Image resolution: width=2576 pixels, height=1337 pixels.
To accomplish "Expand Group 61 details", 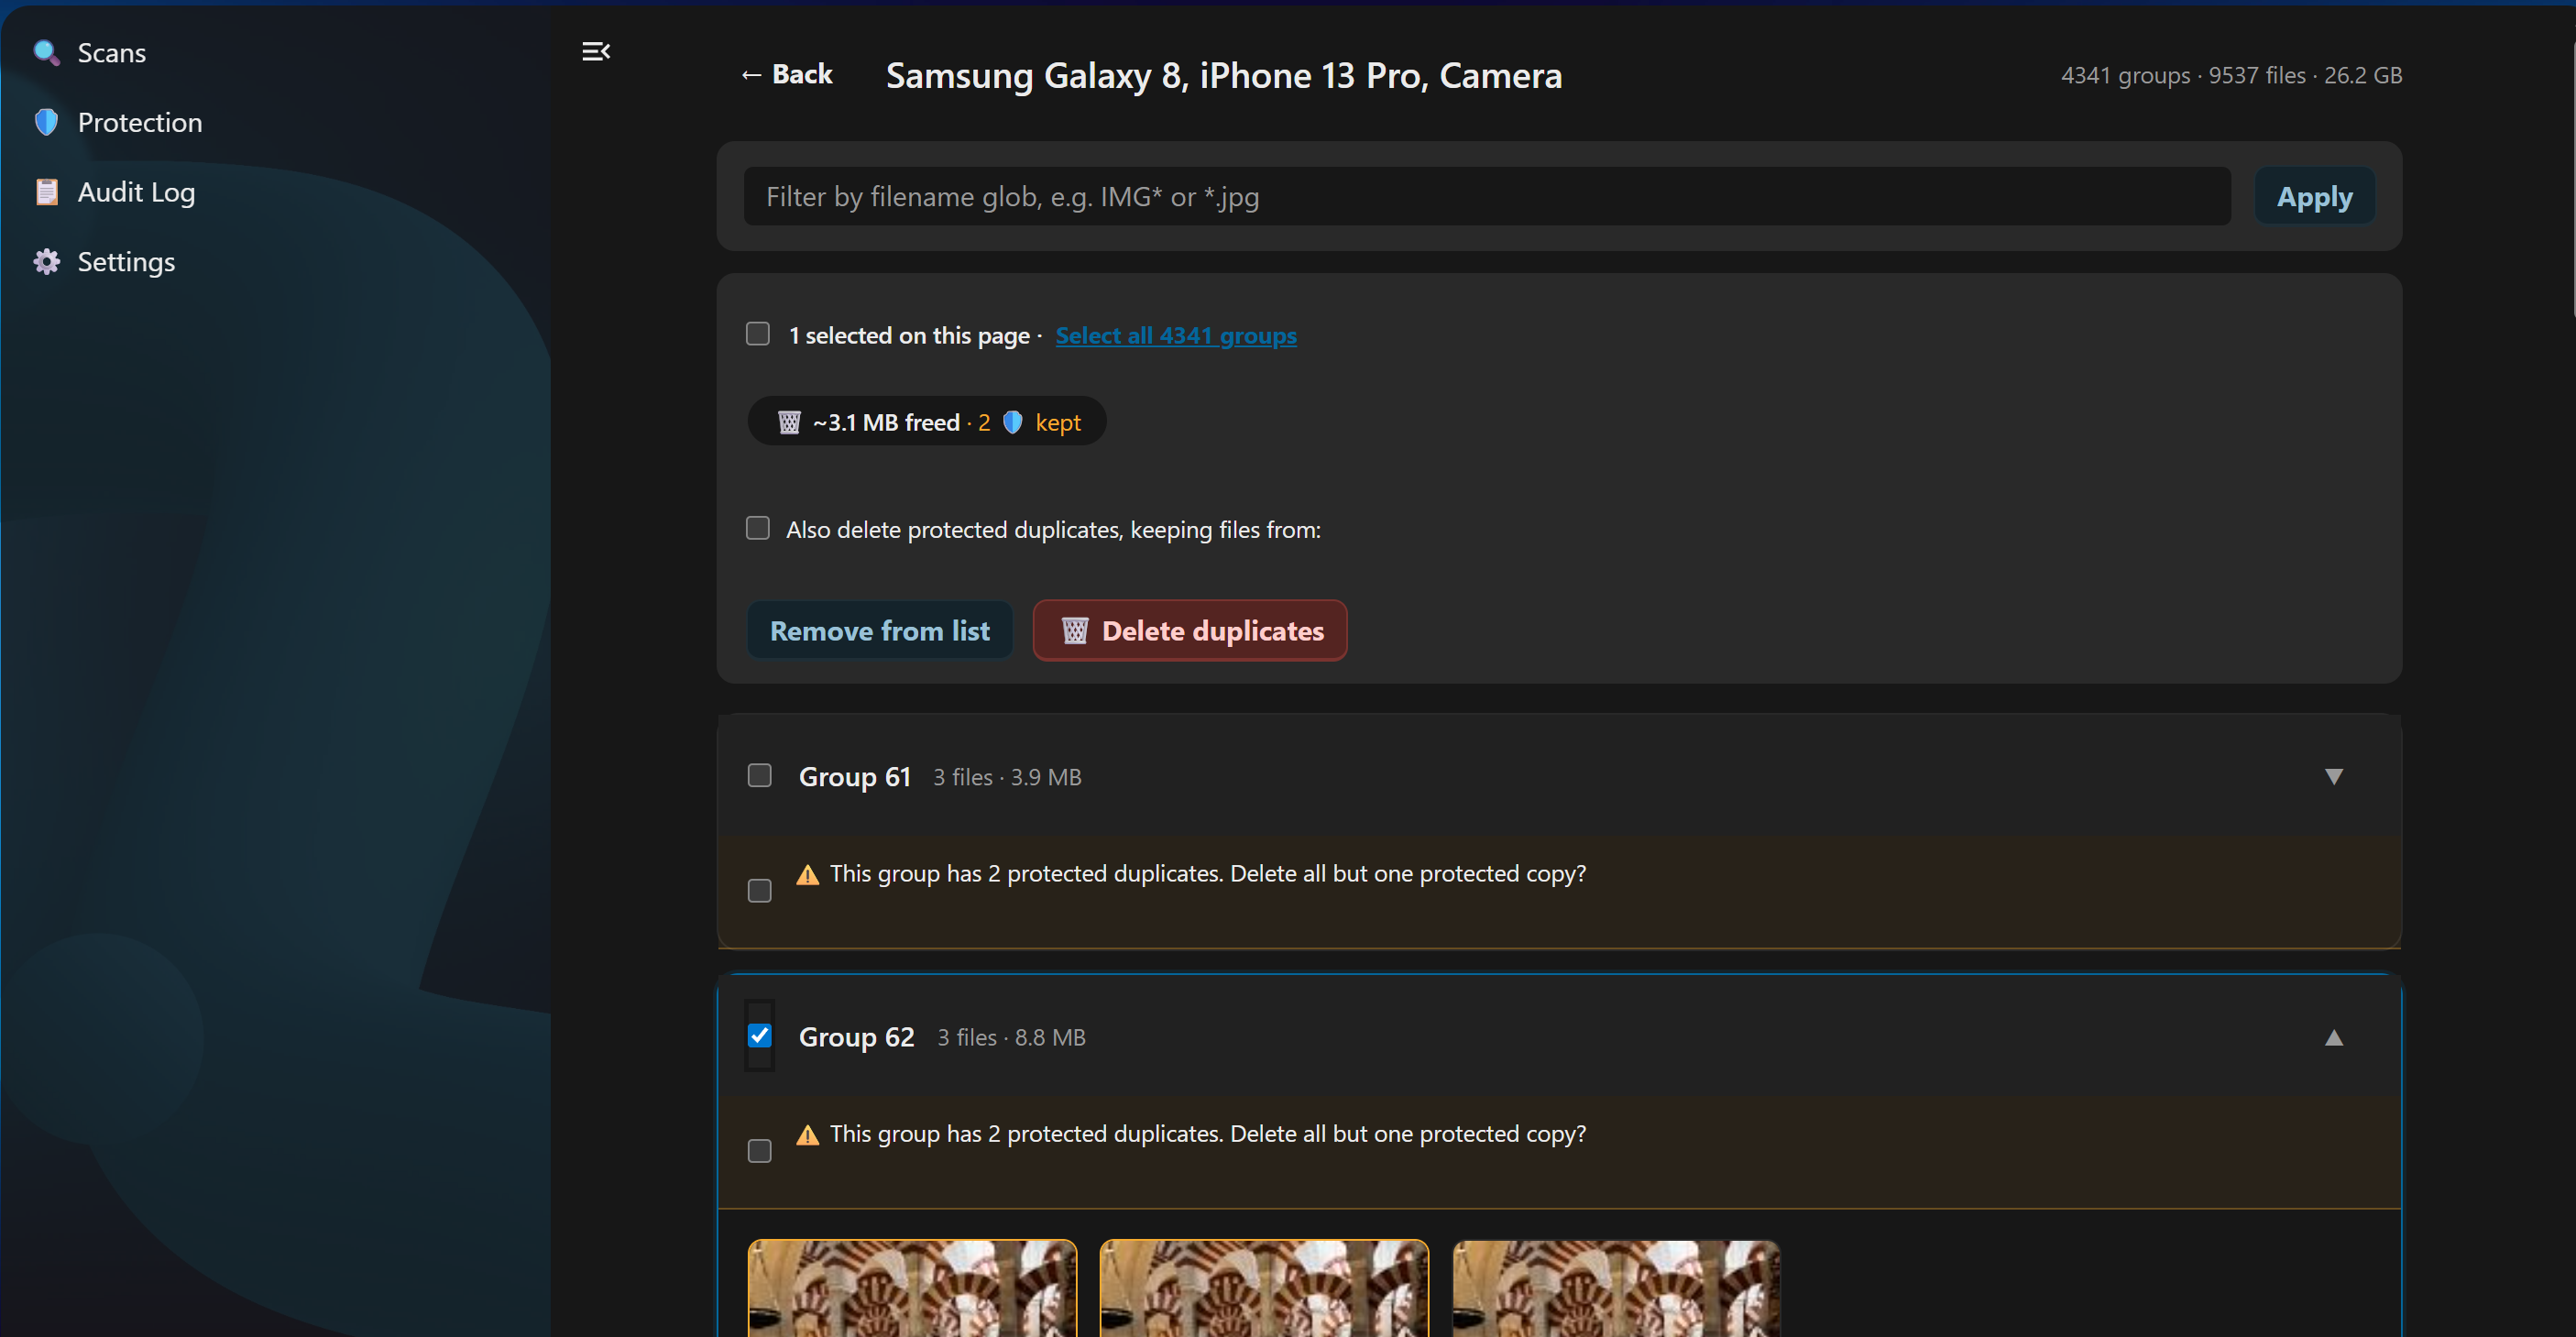I will [2334, 777].
